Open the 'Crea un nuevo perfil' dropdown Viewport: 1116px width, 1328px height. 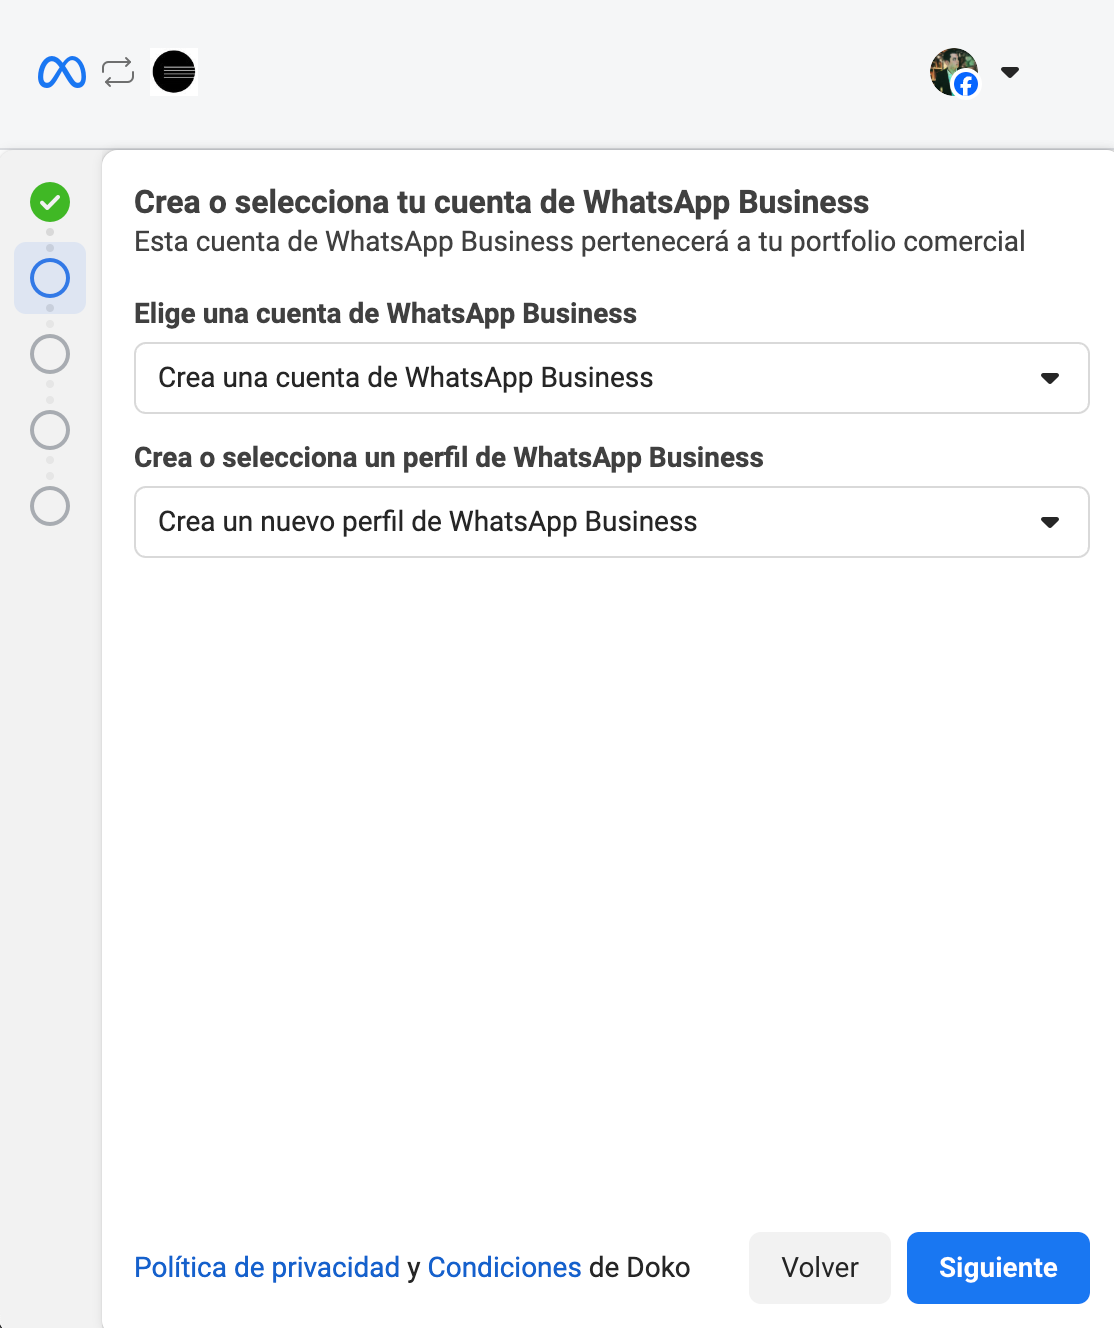pos(612,522)
